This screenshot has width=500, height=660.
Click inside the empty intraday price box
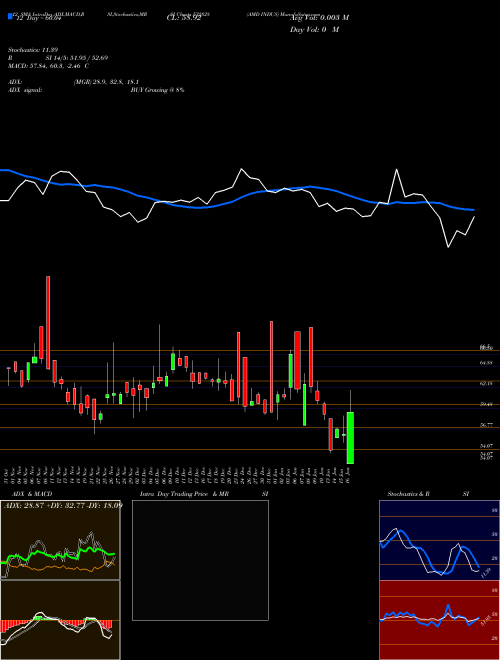point(200,560)
